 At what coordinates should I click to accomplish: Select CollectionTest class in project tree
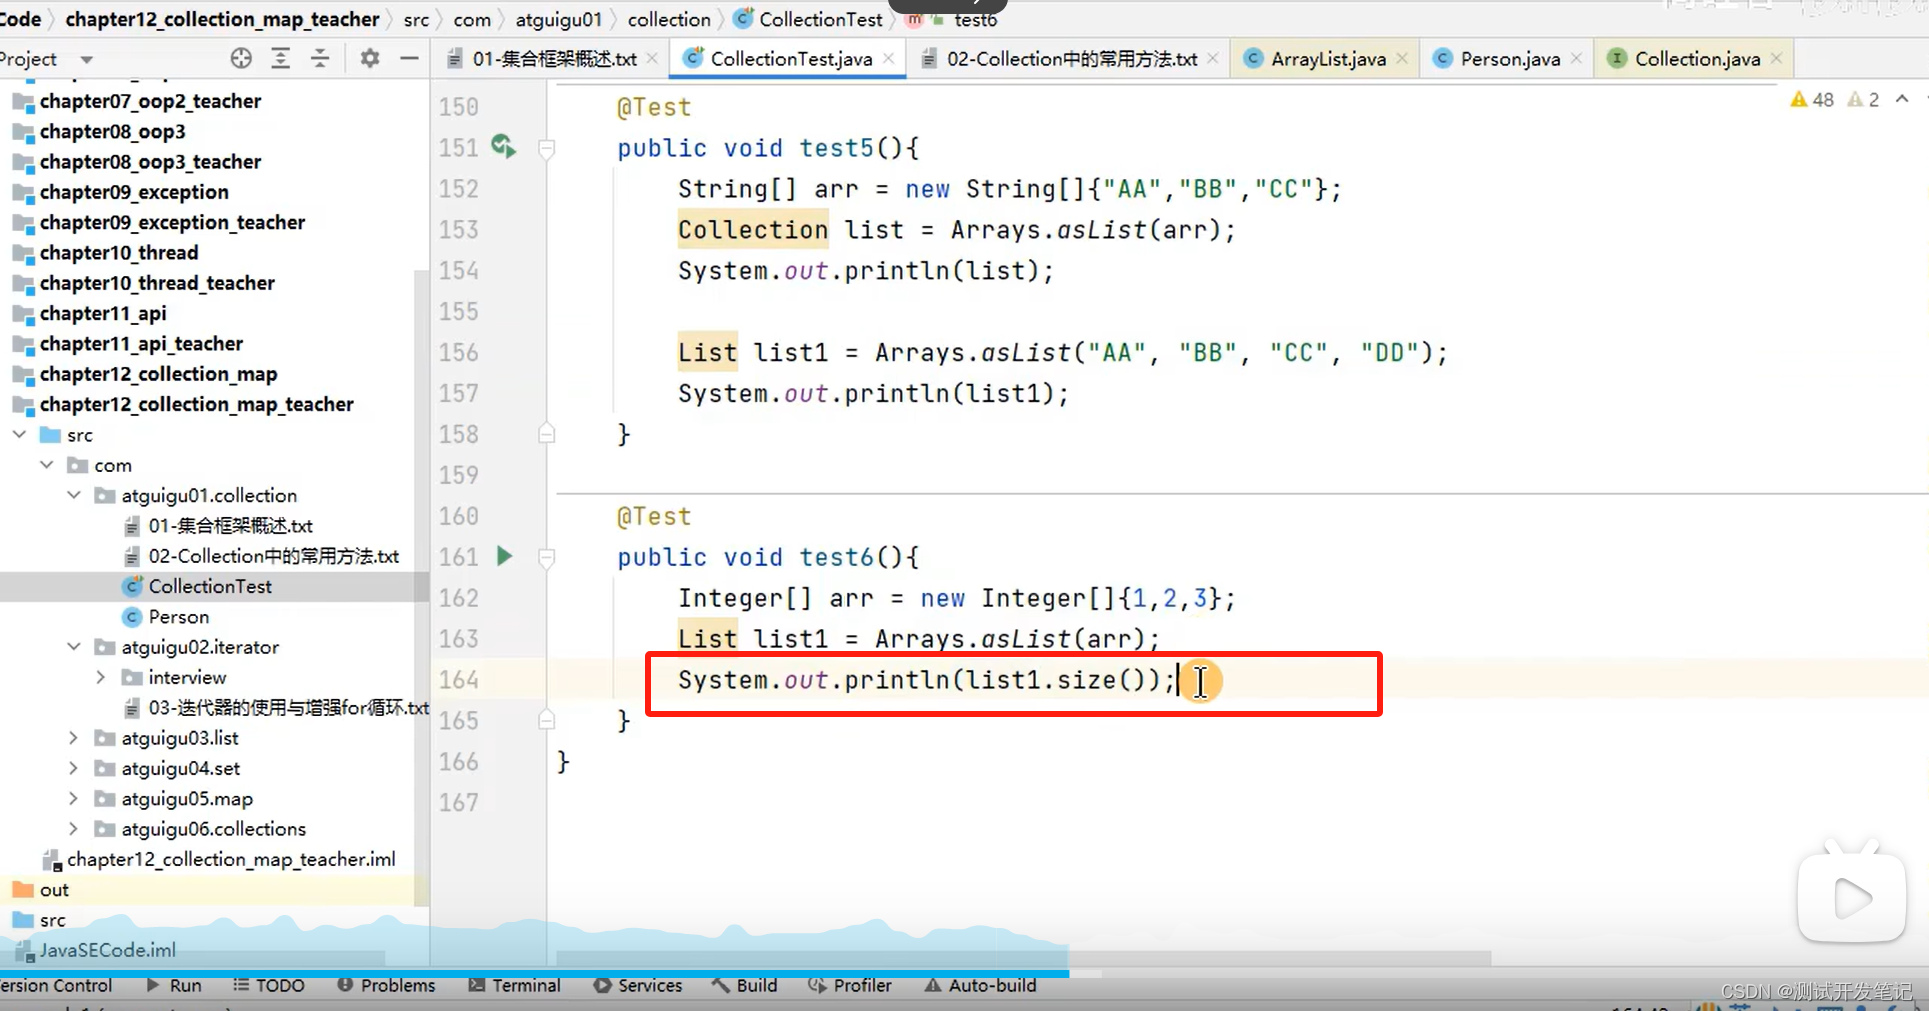pos(210,586)
